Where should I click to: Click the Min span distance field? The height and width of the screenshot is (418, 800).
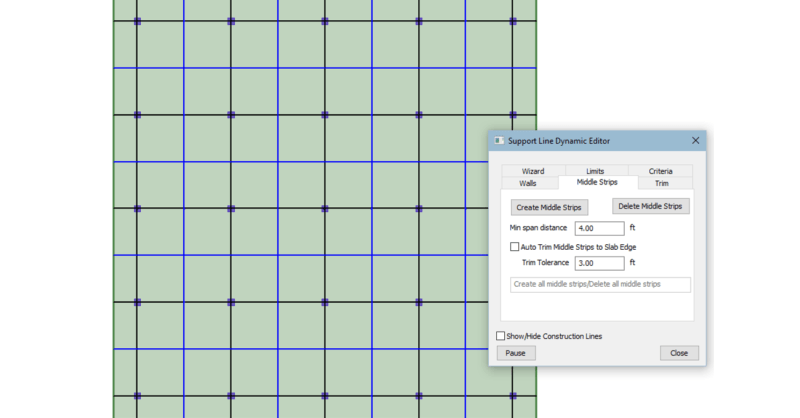pyautogui.click(x=600, y=229)
